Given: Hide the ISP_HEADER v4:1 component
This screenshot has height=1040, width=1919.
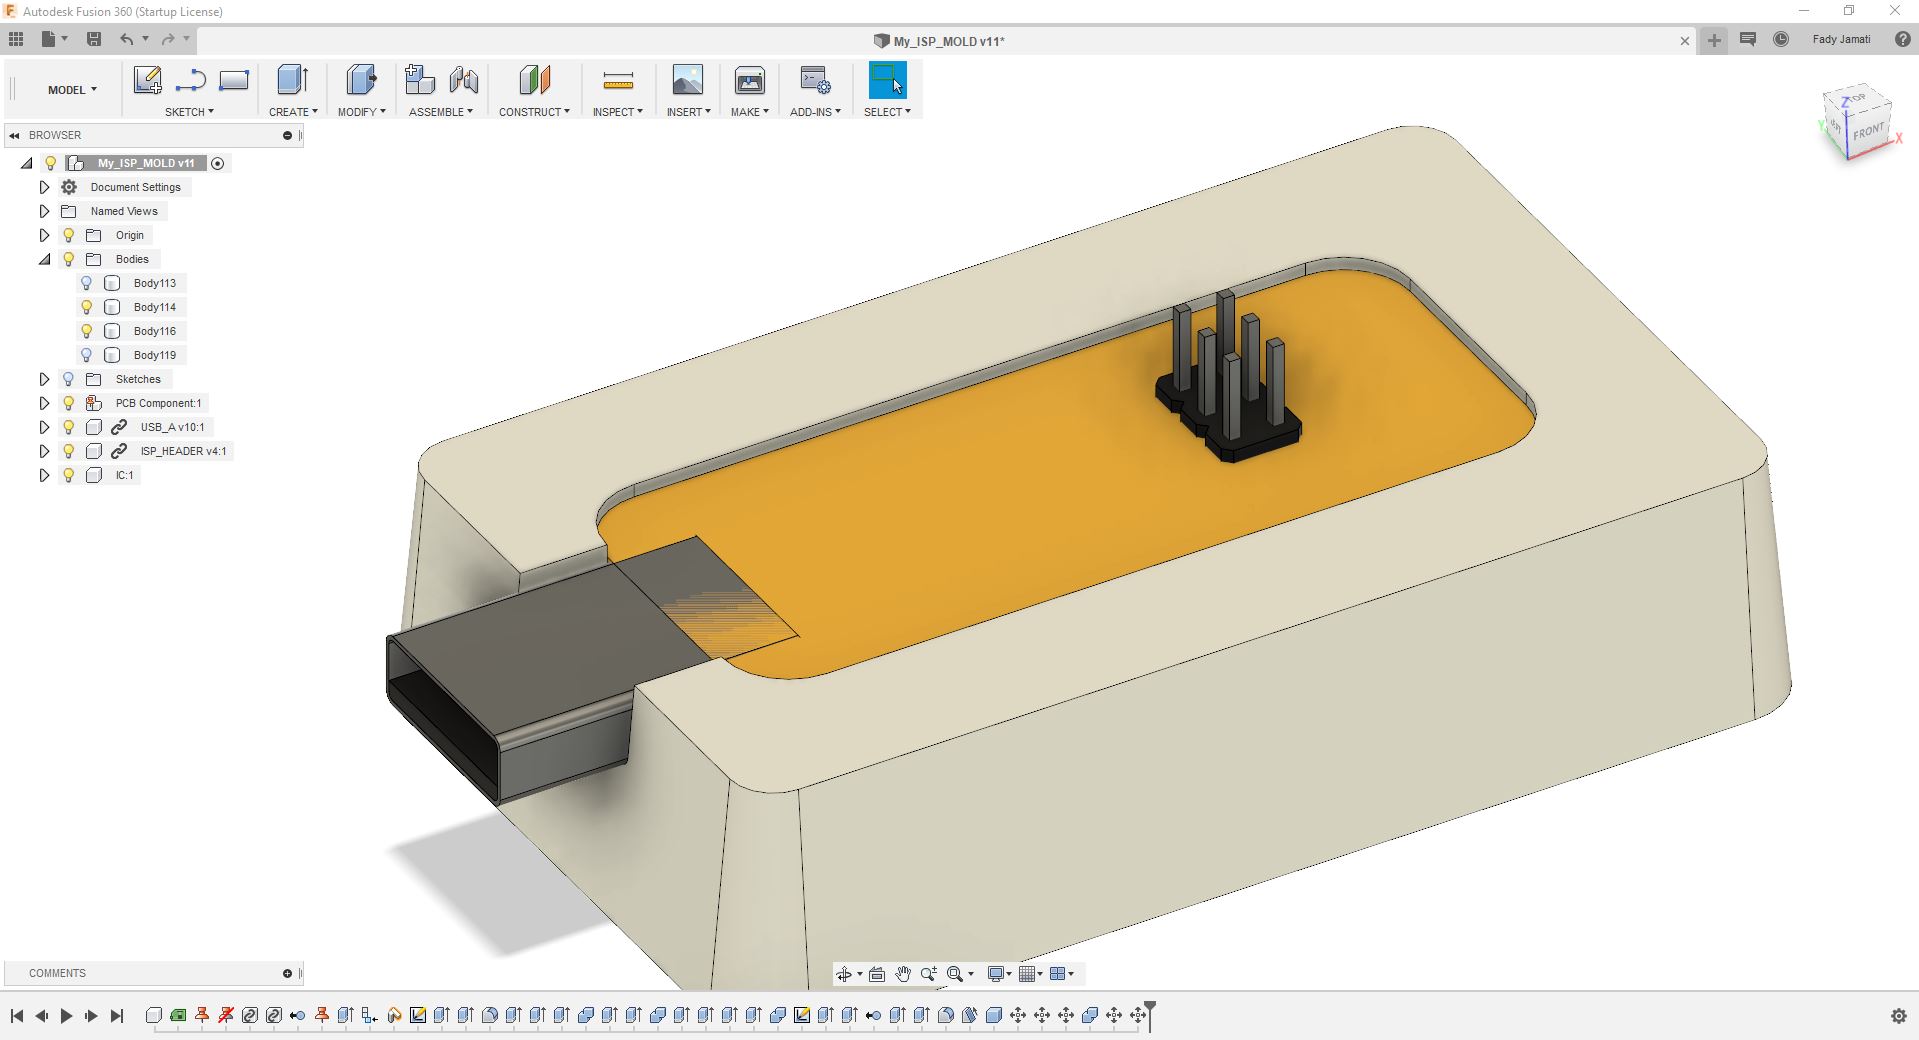Looking at the screenshot, I should 69,451.
